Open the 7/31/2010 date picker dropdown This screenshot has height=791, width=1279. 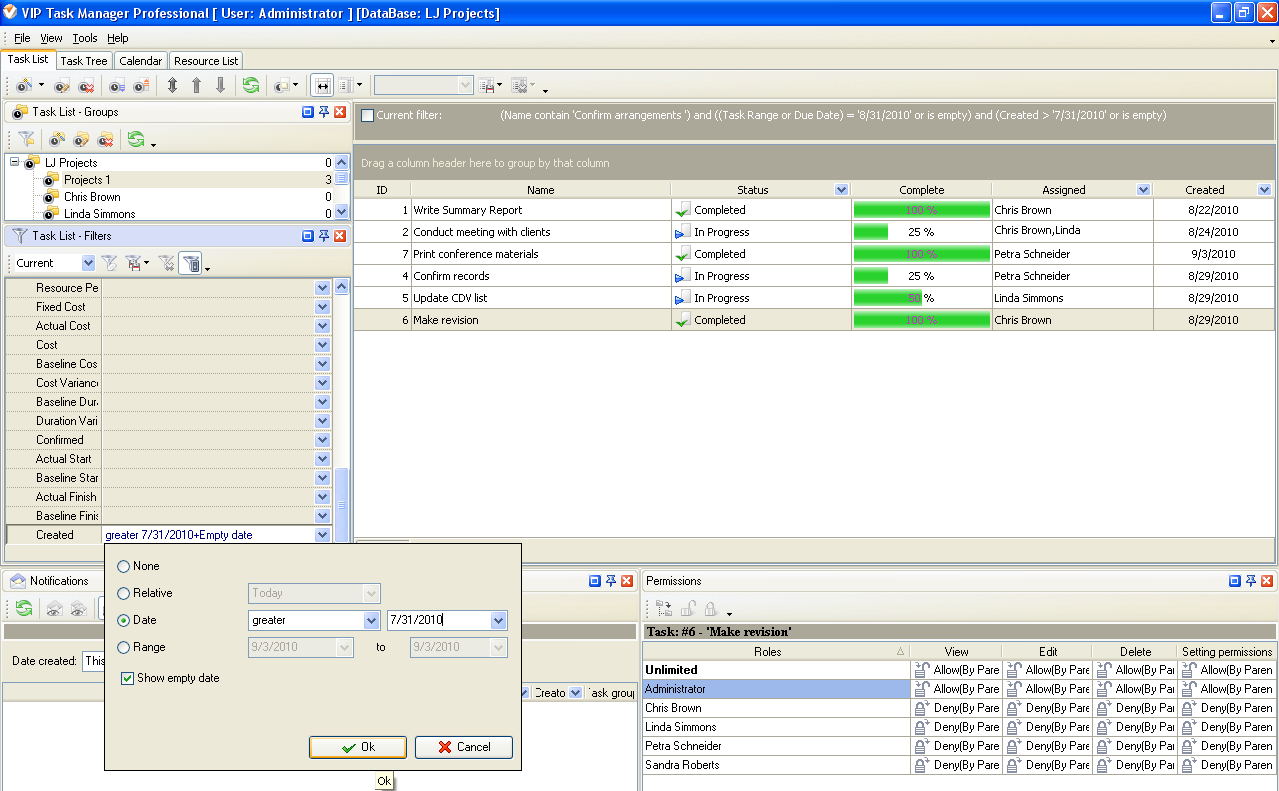coord(498,621)
